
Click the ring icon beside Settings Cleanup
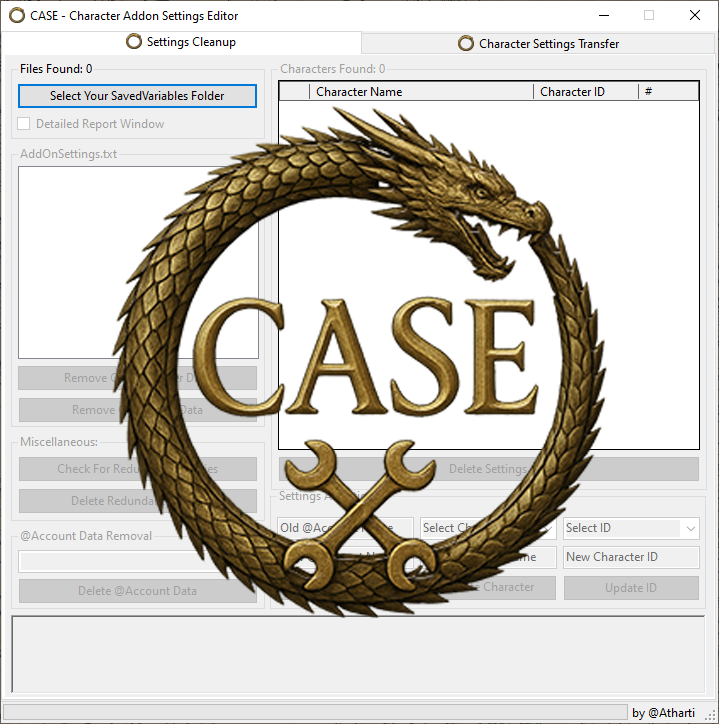(x=134, y=42)
